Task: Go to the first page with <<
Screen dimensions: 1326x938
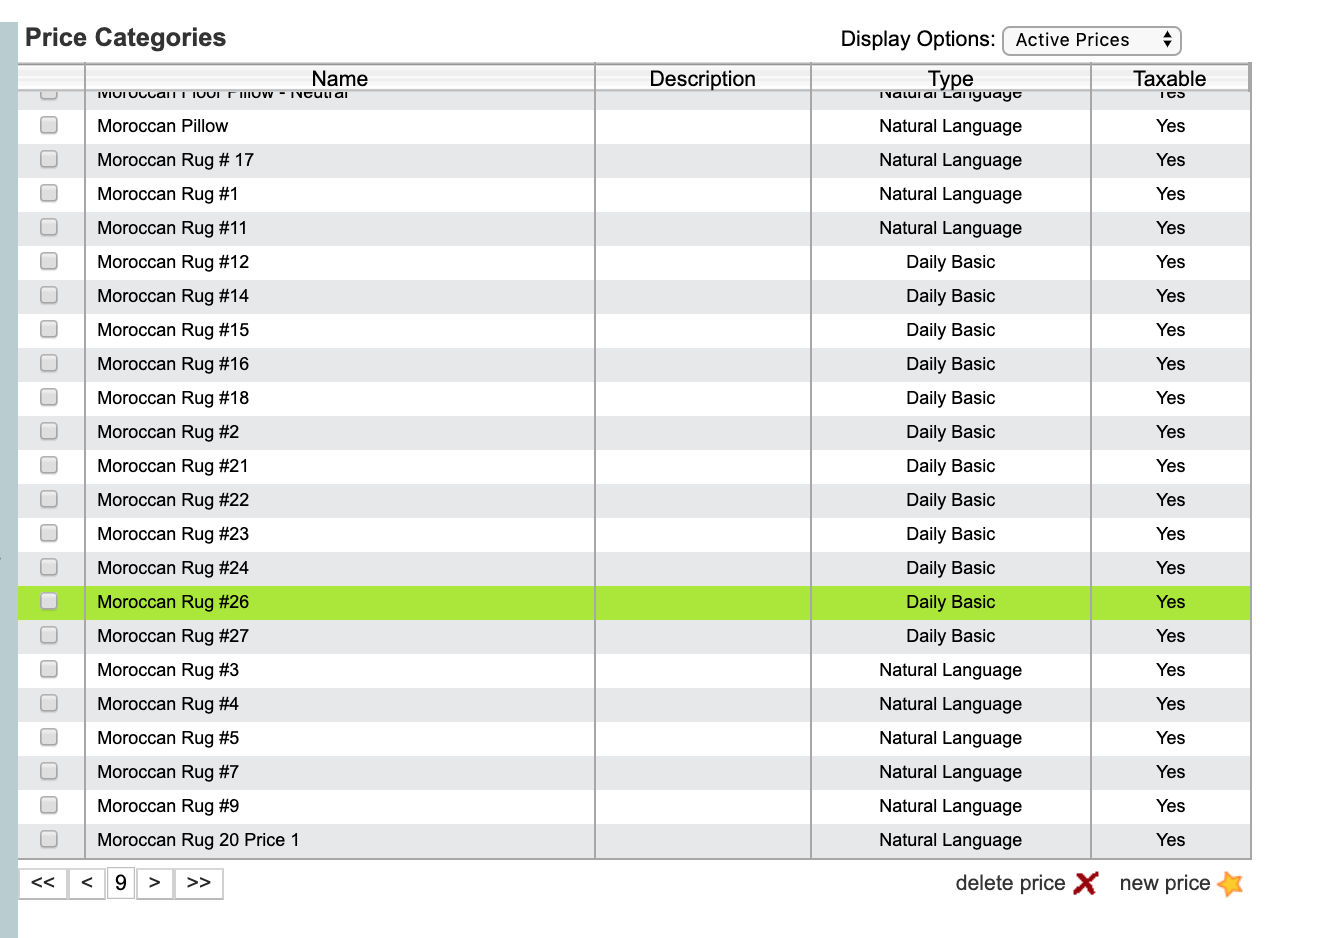Action: pos(43,883)
